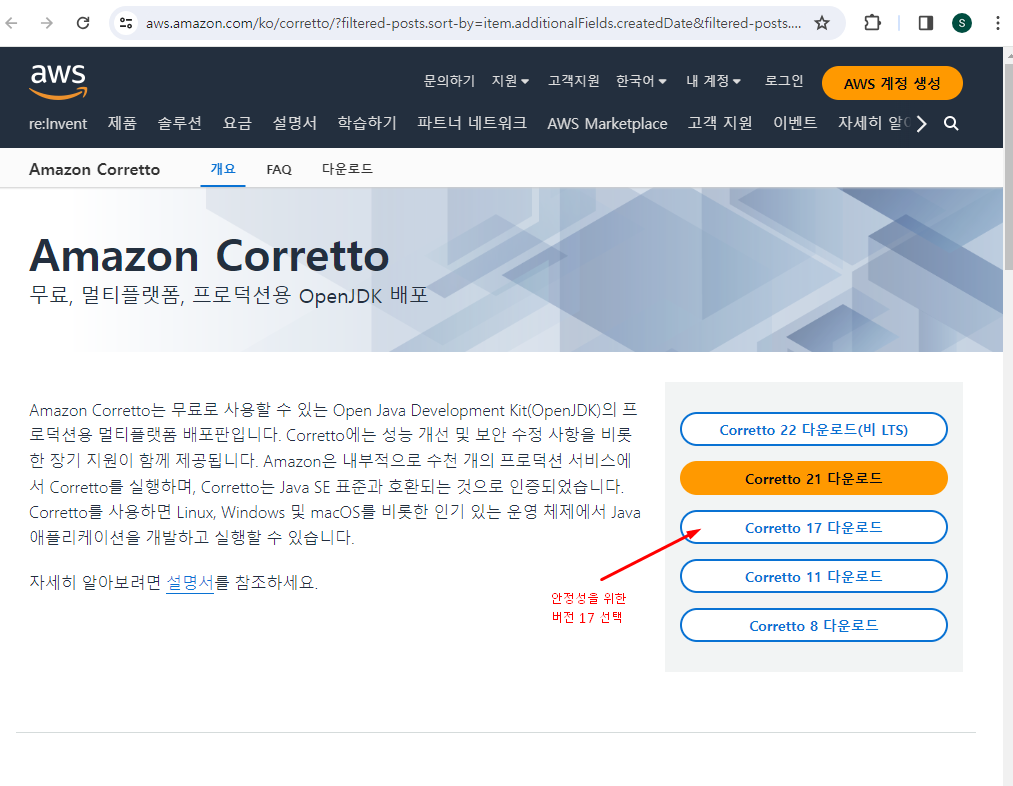Click the address bar URL field
The width and height of the screenshot is (1013, 786).
click(473, 23)
